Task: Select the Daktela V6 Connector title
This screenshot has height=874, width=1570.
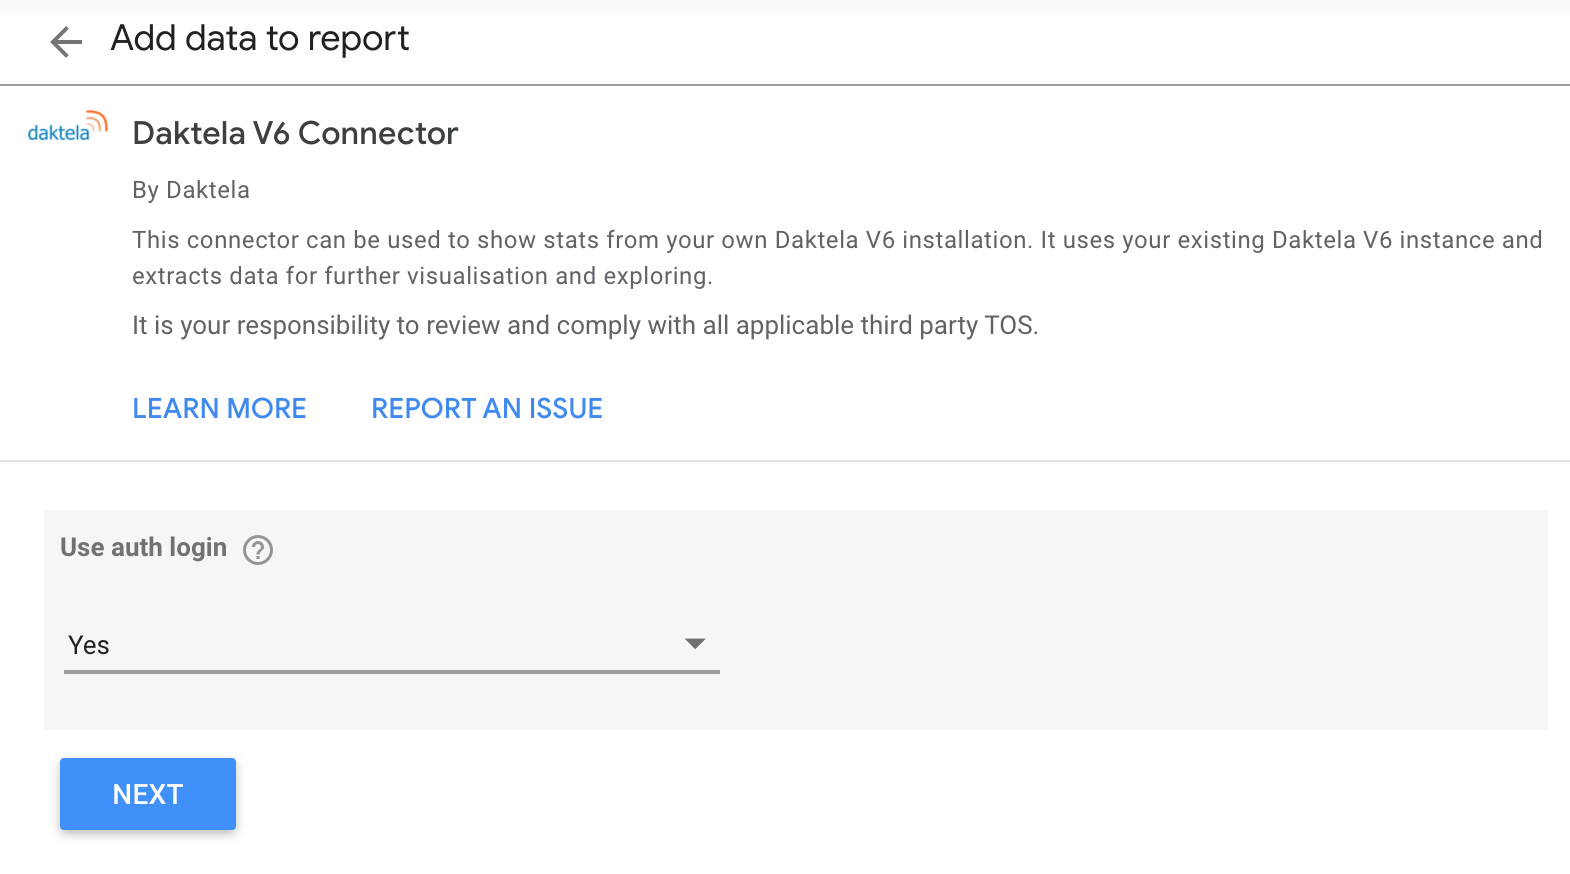Action: click(x=295, y=133)
